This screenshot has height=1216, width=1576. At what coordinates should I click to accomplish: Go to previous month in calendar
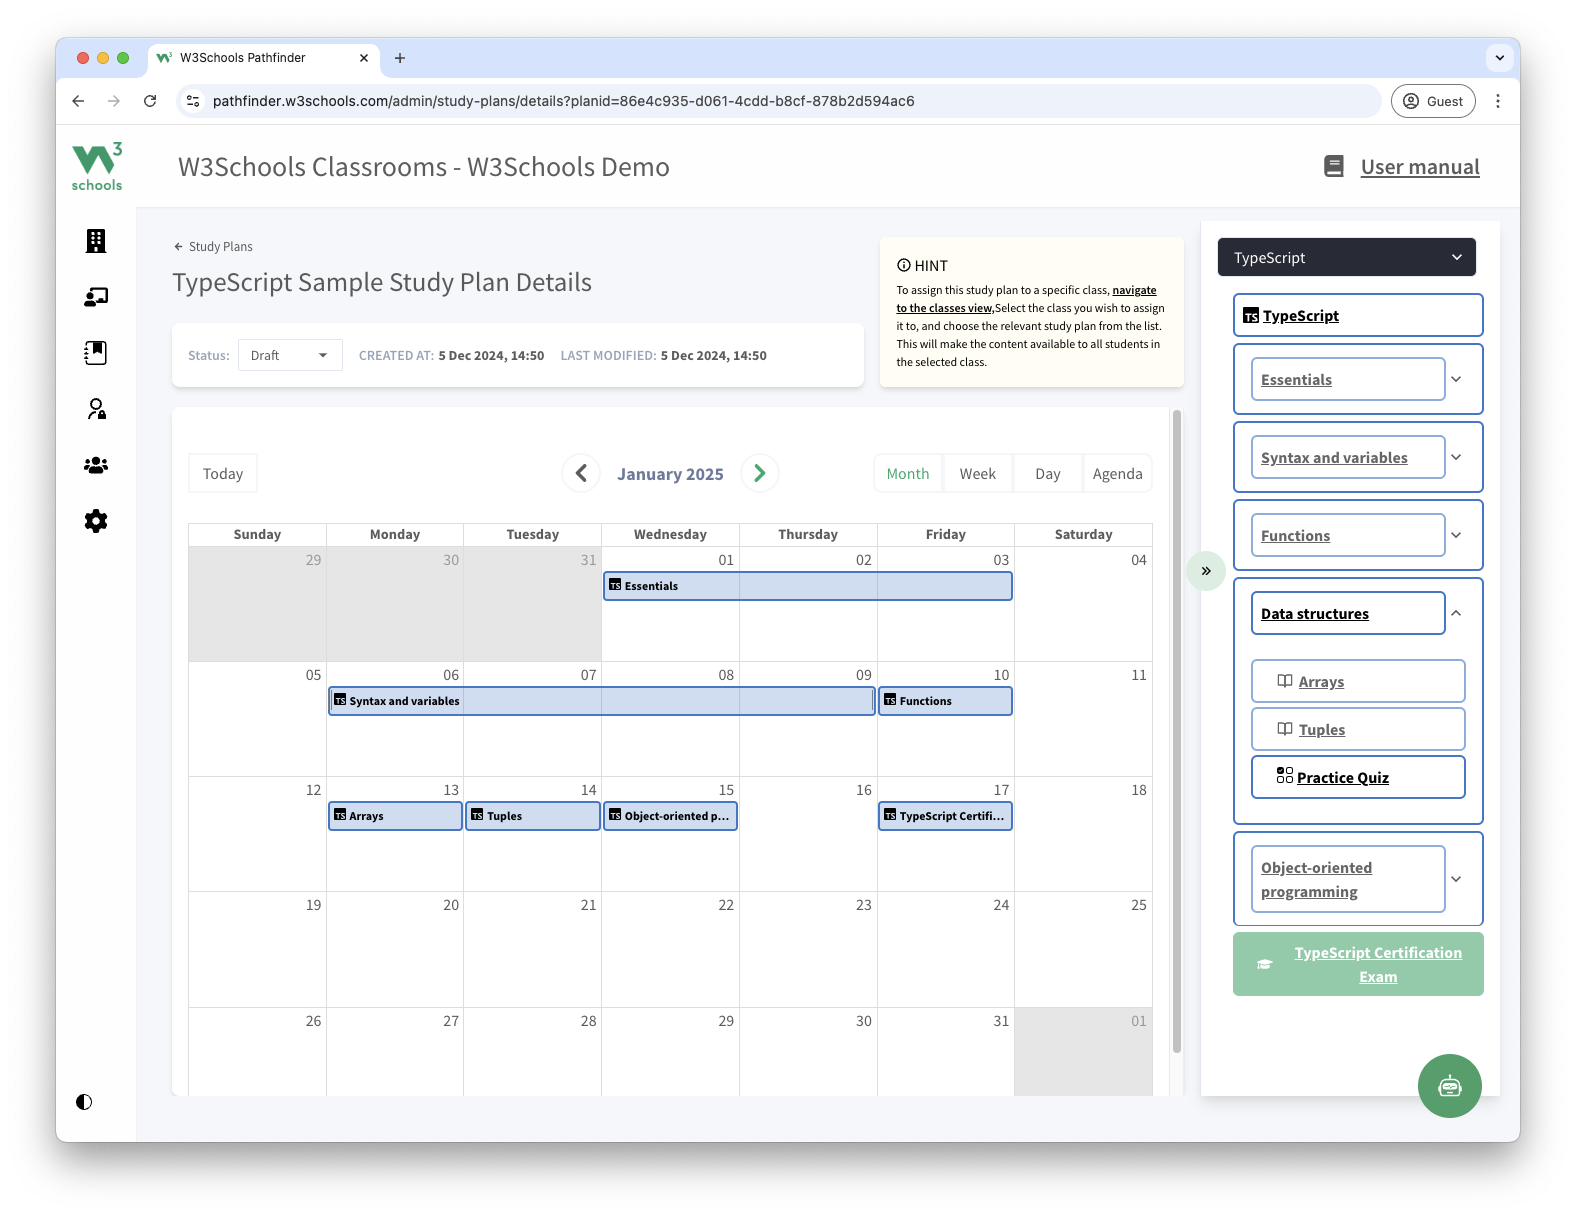(581, 473)
